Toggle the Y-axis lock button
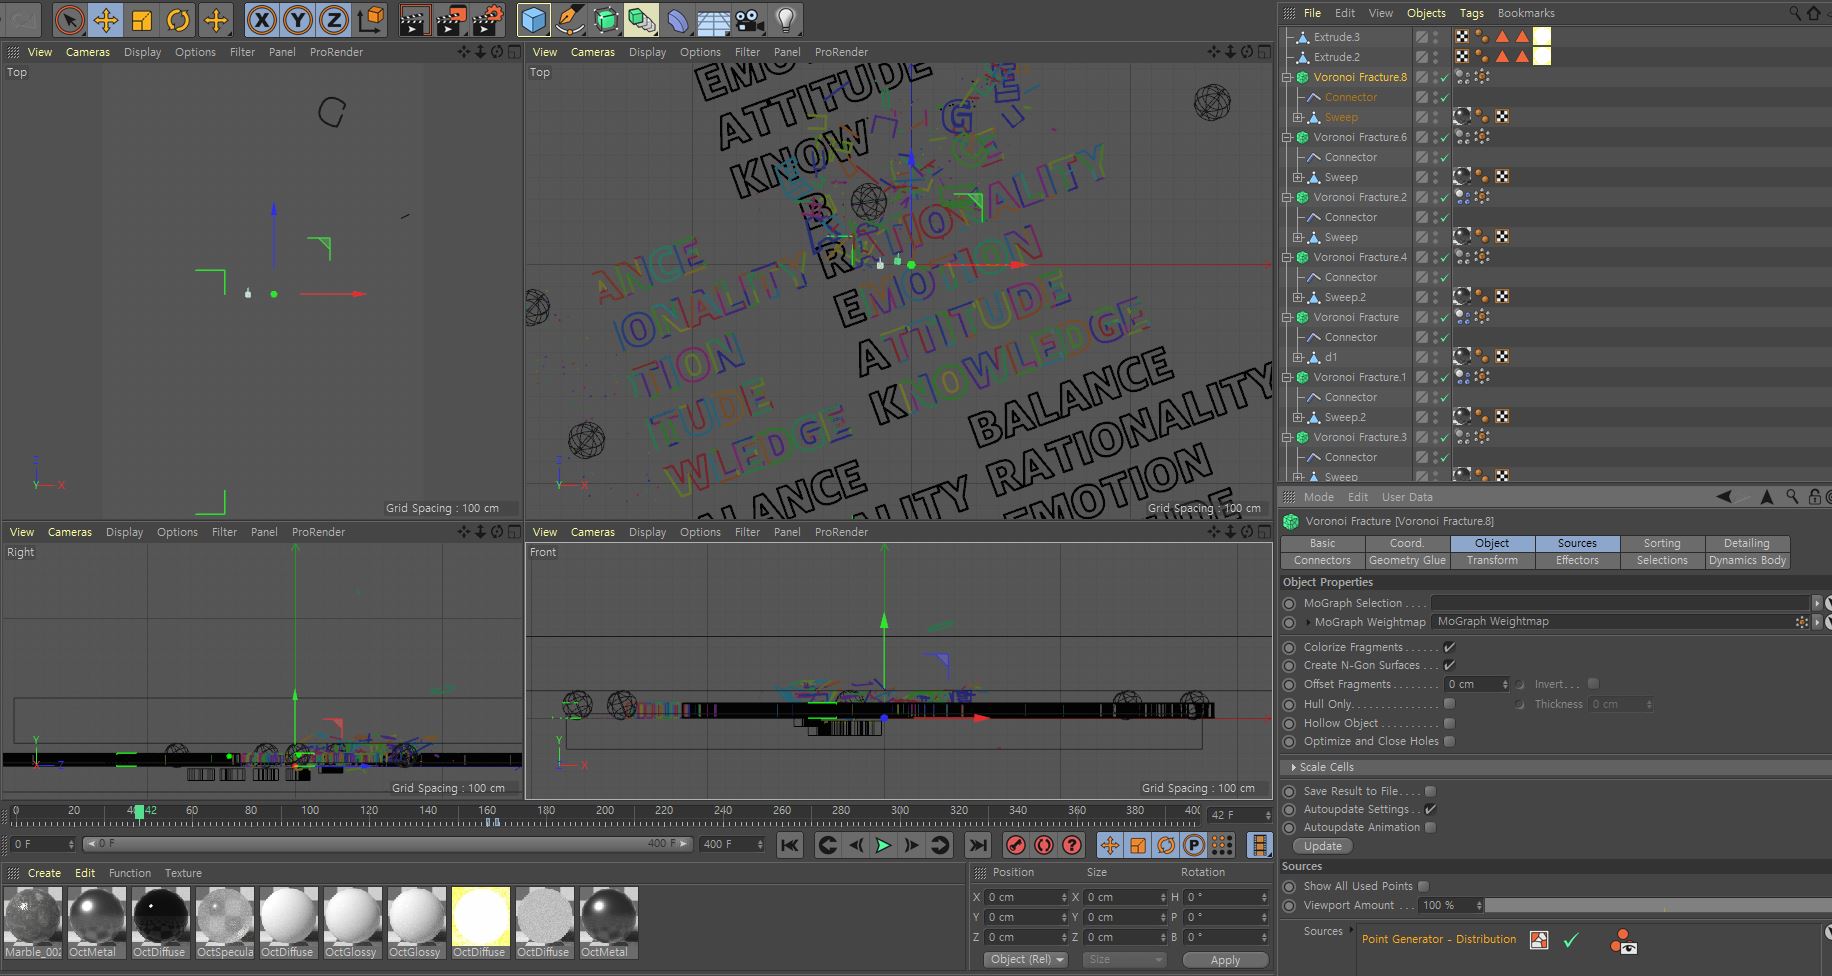 tap(297, 19)
